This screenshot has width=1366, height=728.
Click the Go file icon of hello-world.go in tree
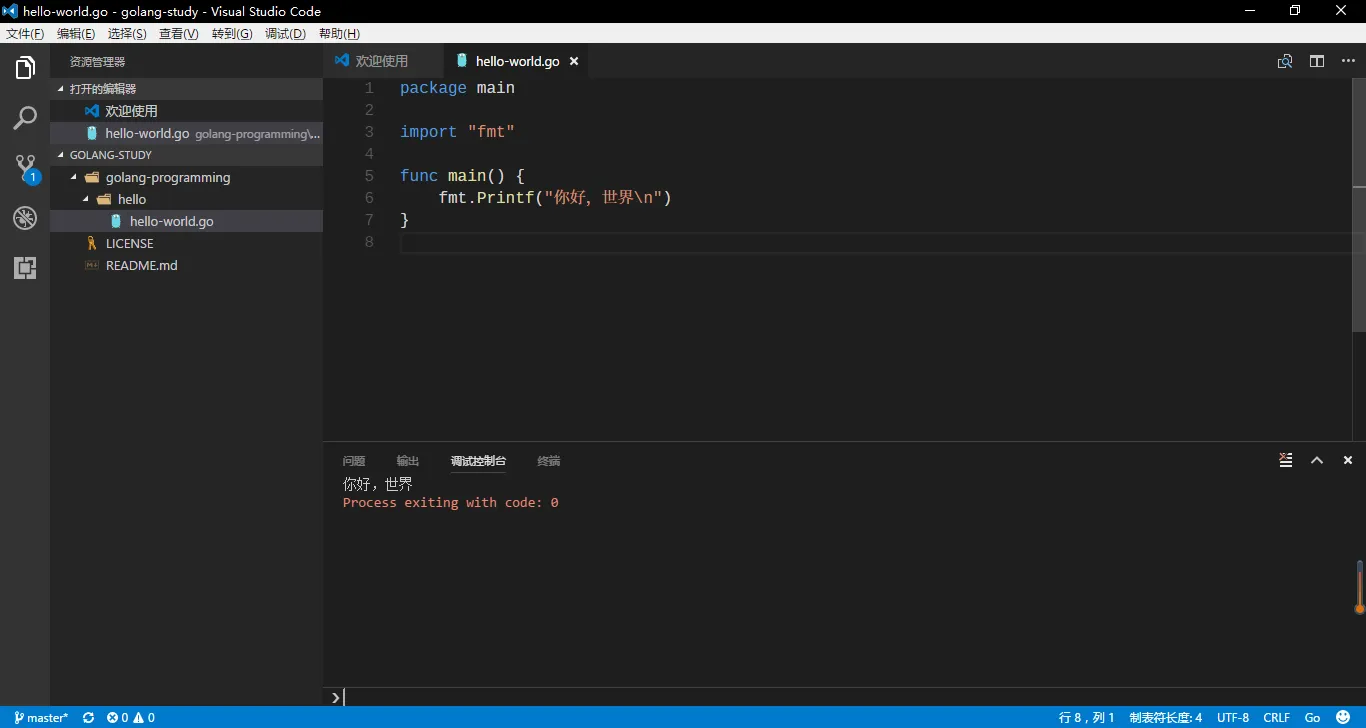(116, 221)
